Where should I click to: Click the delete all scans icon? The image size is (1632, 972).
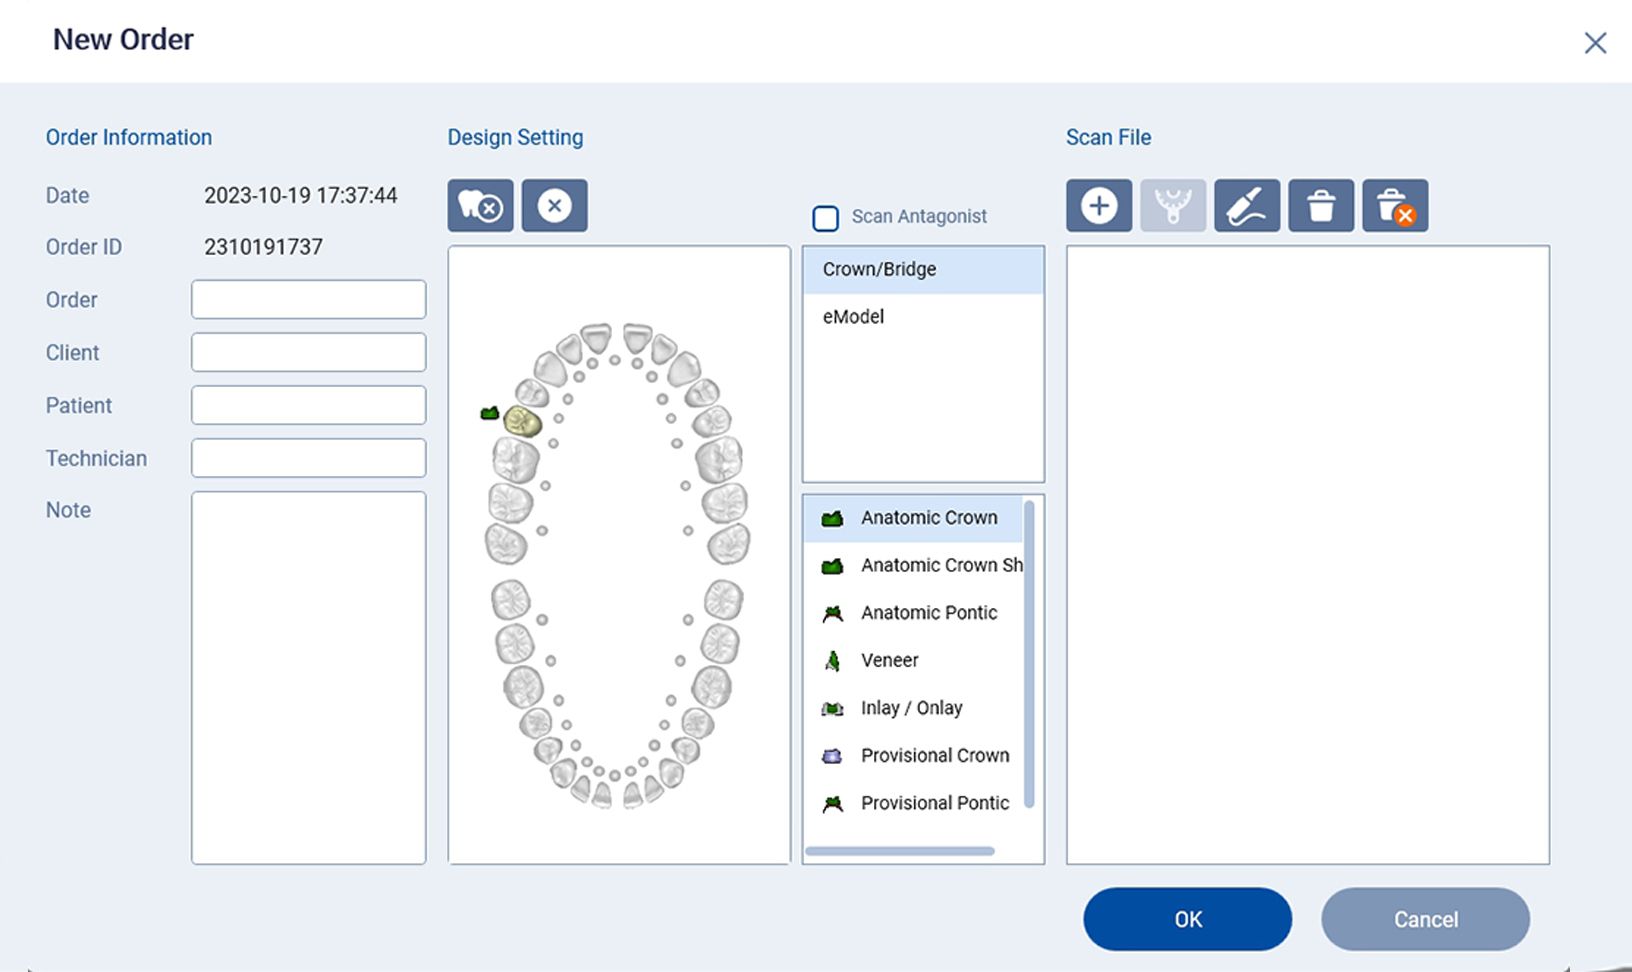[1394, 205]
